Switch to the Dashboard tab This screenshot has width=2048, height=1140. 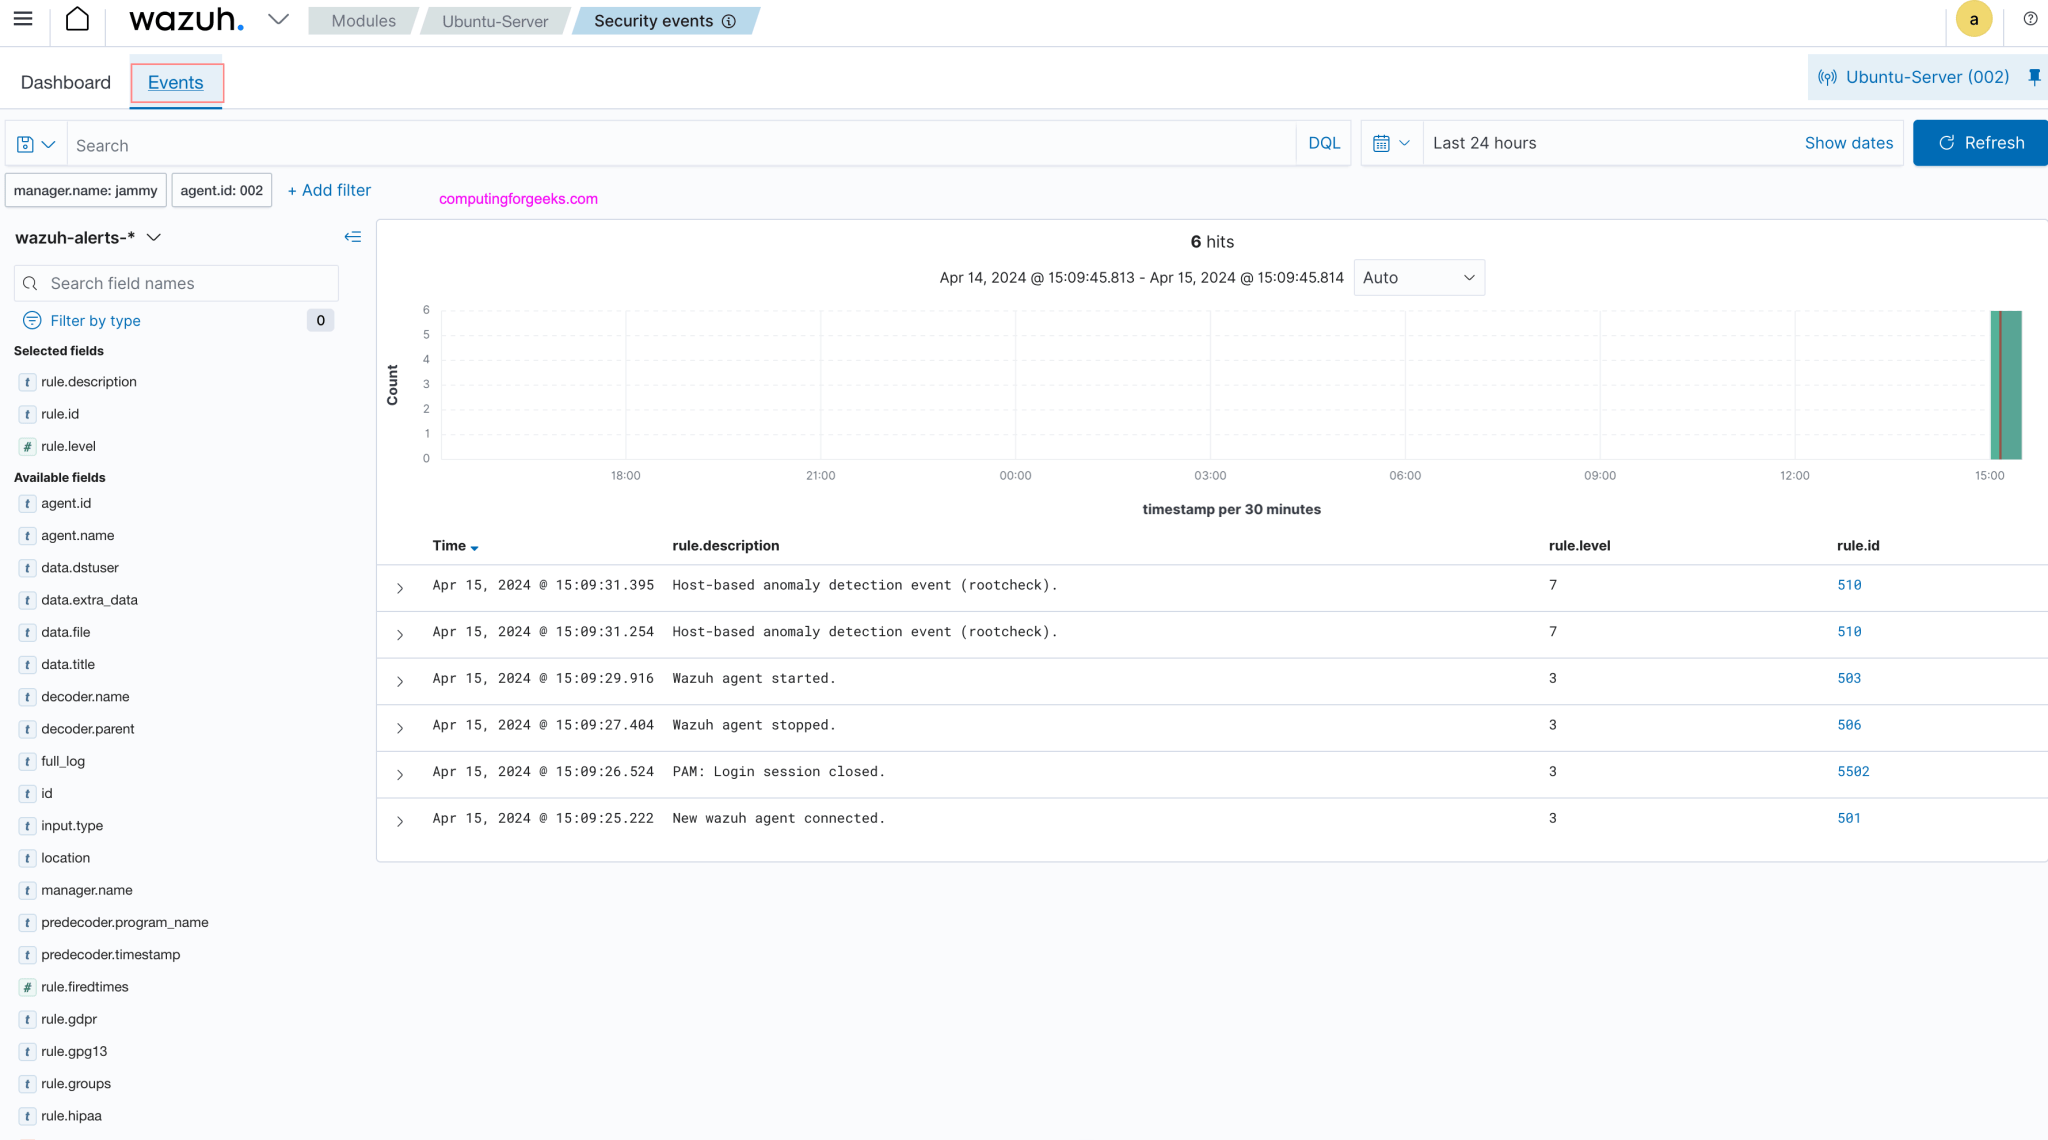tap(65, 82)
